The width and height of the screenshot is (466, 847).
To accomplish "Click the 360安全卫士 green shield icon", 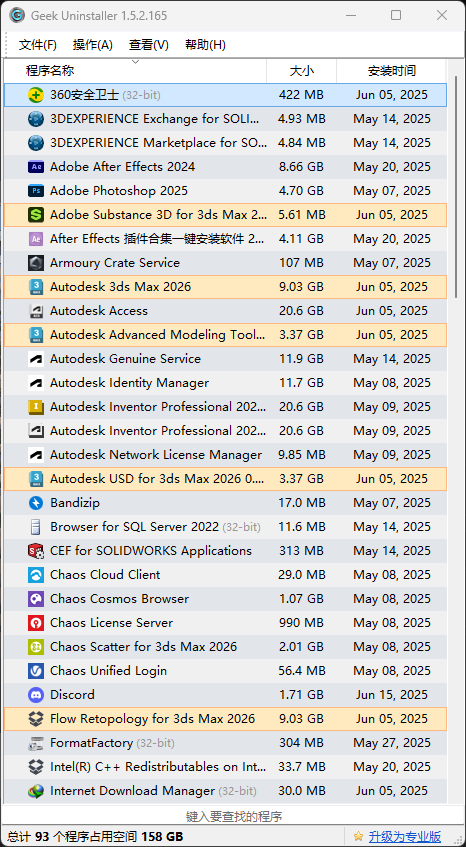I will [36, 95].
